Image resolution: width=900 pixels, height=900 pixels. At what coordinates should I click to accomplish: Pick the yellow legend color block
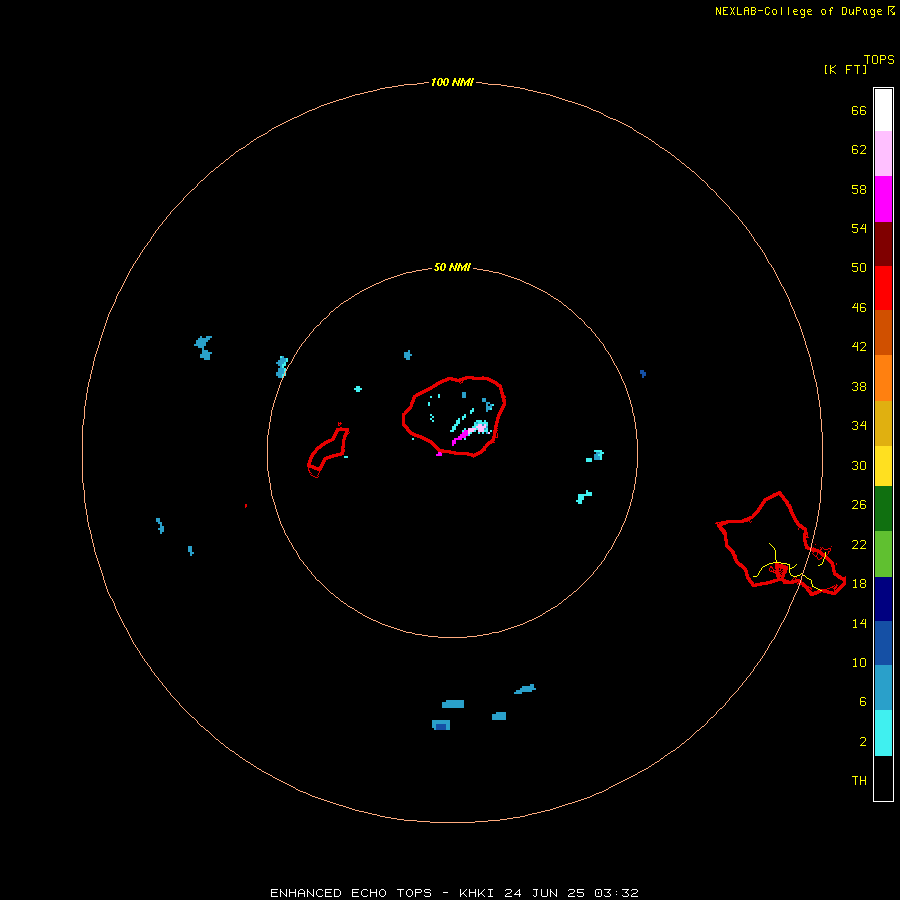(883, 465)
